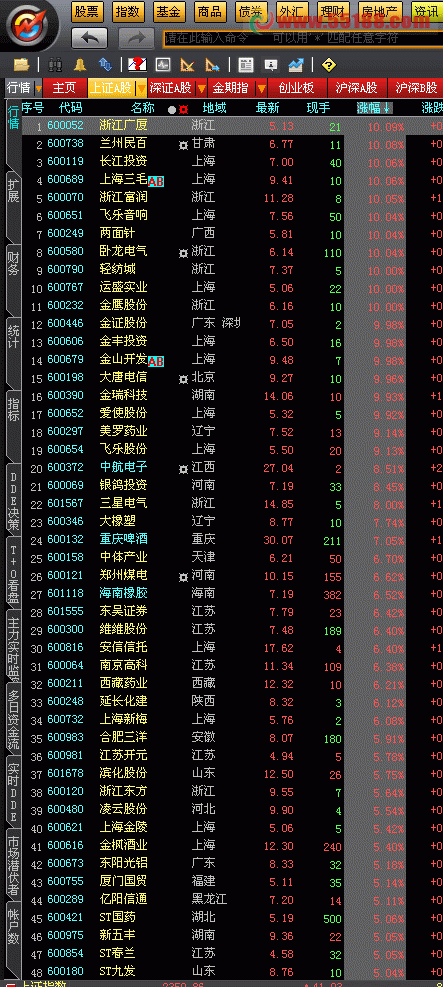443x987 pixels.
Task: Click the yellow help question mark icon
Action: pyautogui.click(x=328, y=64)
